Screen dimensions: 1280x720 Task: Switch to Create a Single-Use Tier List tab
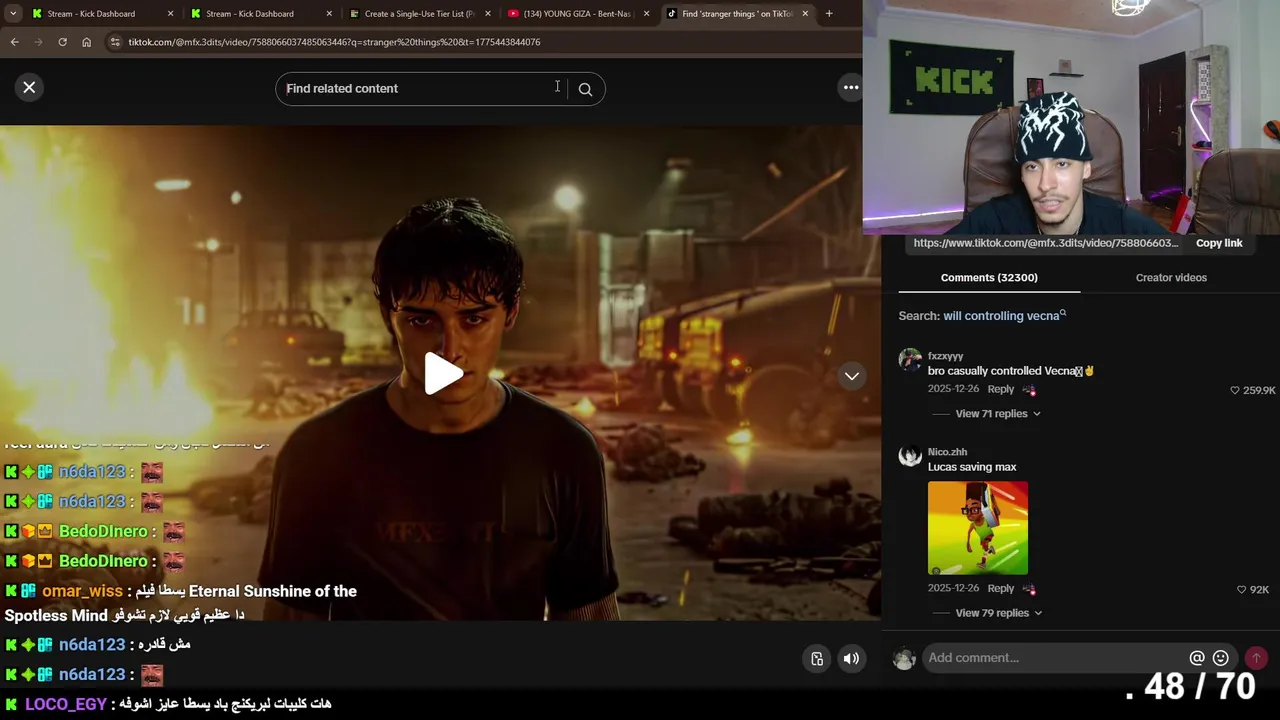(419, 14)
